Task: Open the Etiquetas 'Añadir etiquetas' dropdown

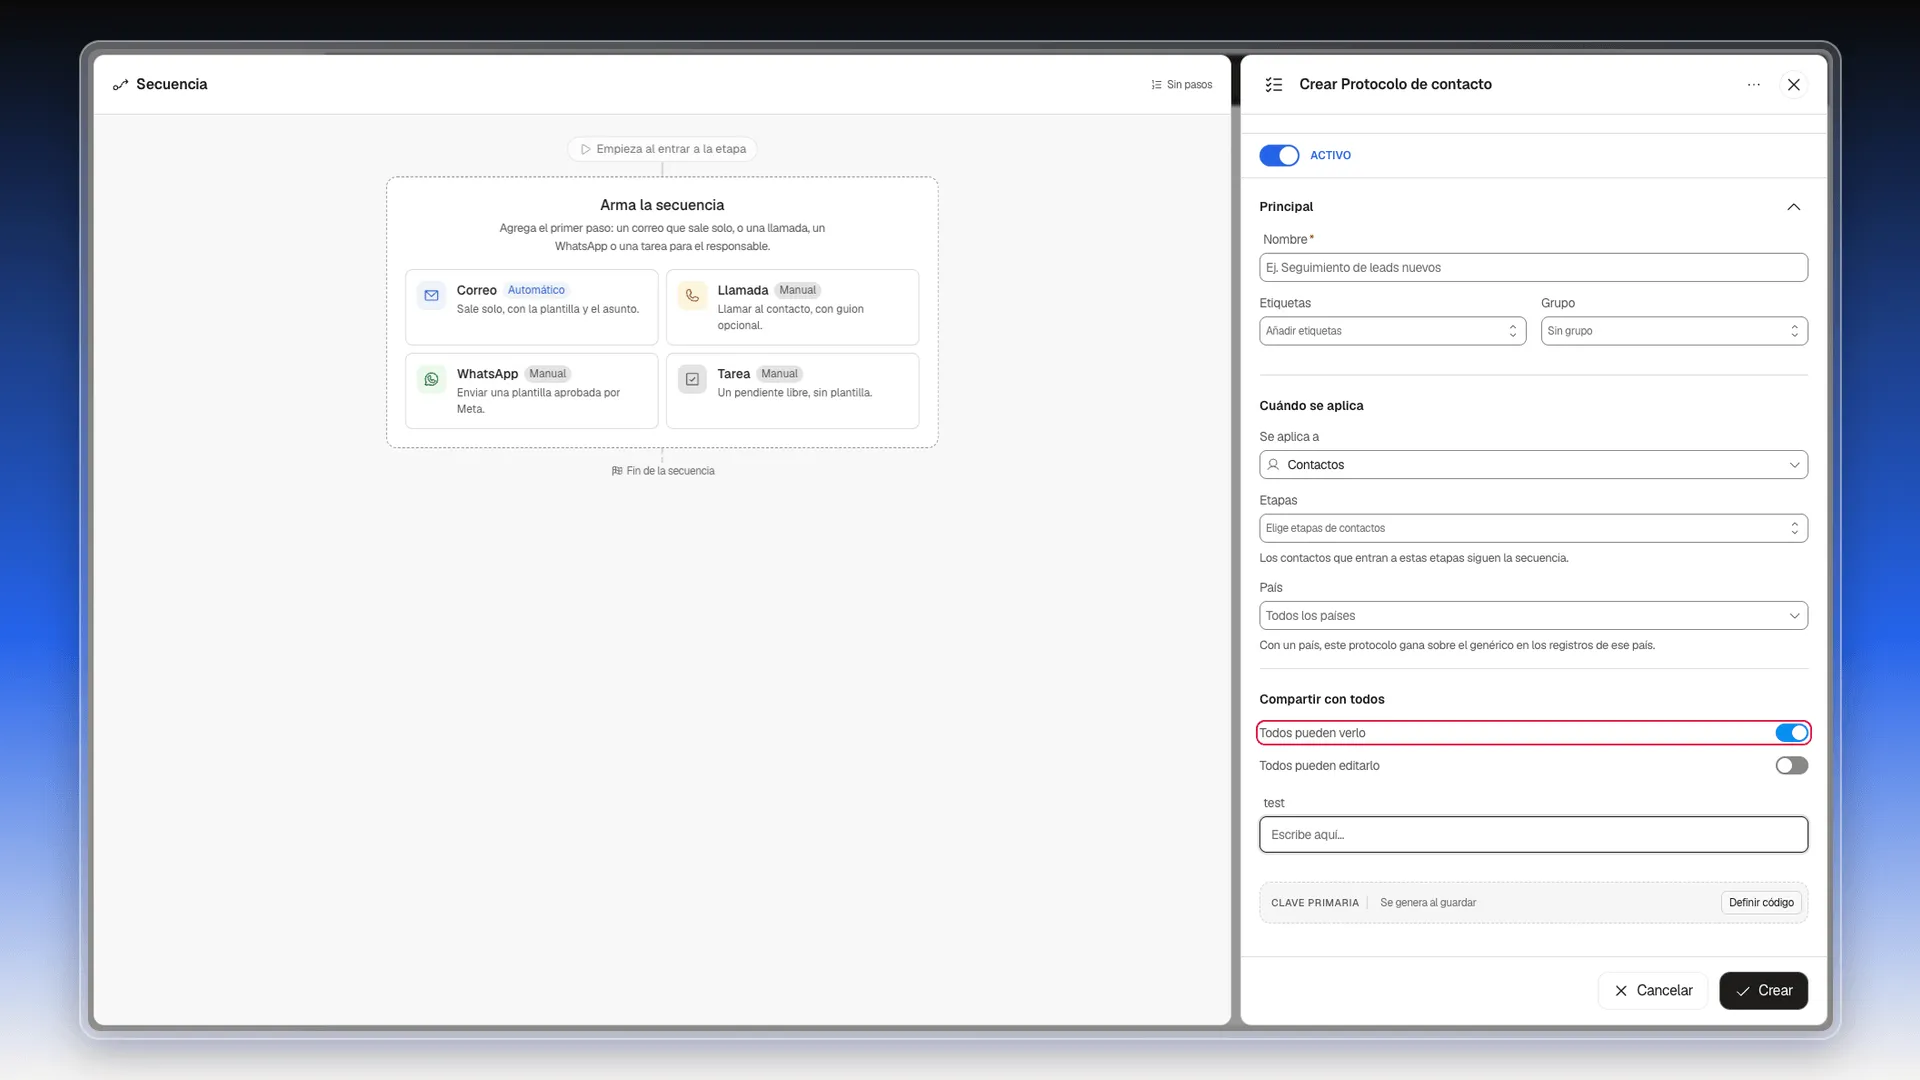Action: [1392, 331]
